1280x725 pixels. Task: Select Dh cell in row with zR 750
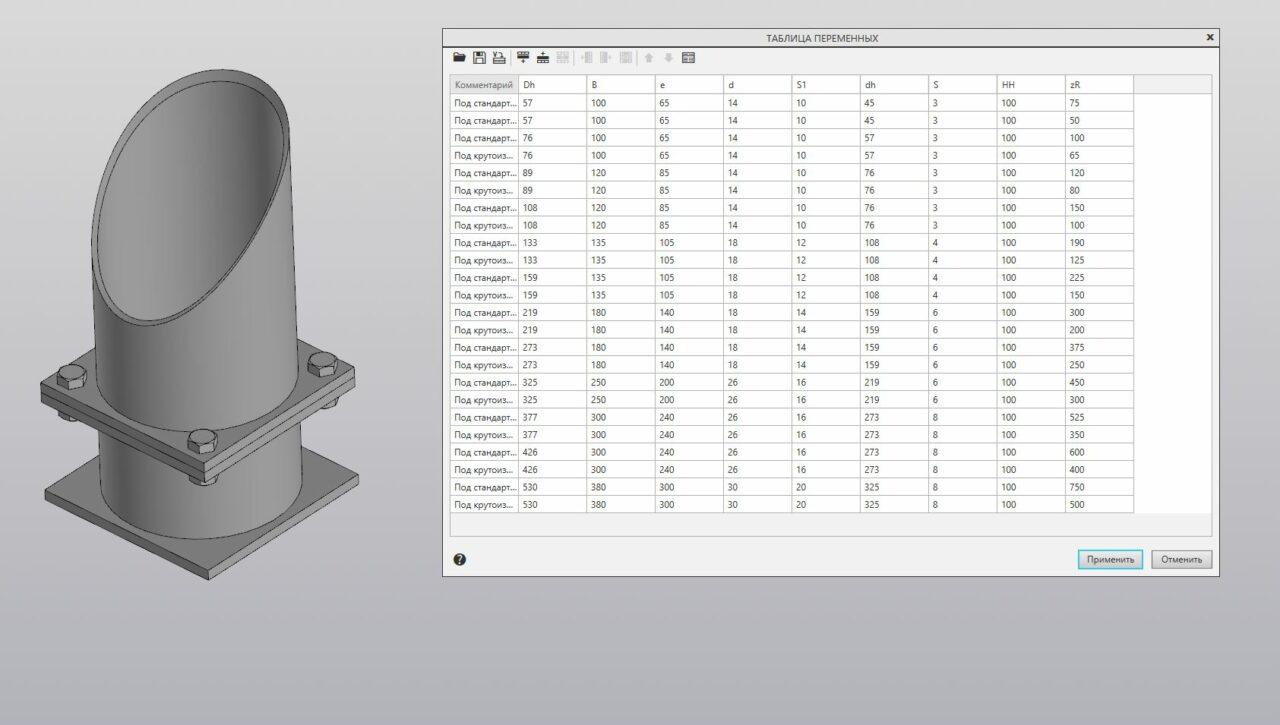[x=552, y=487]
